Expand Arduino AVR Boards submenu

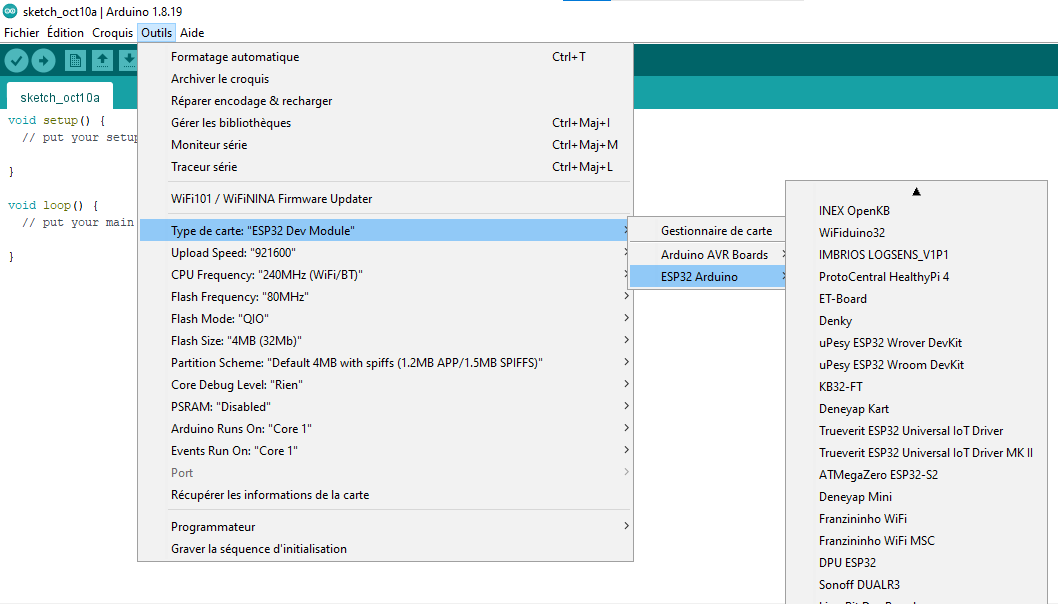pos(707,254)
